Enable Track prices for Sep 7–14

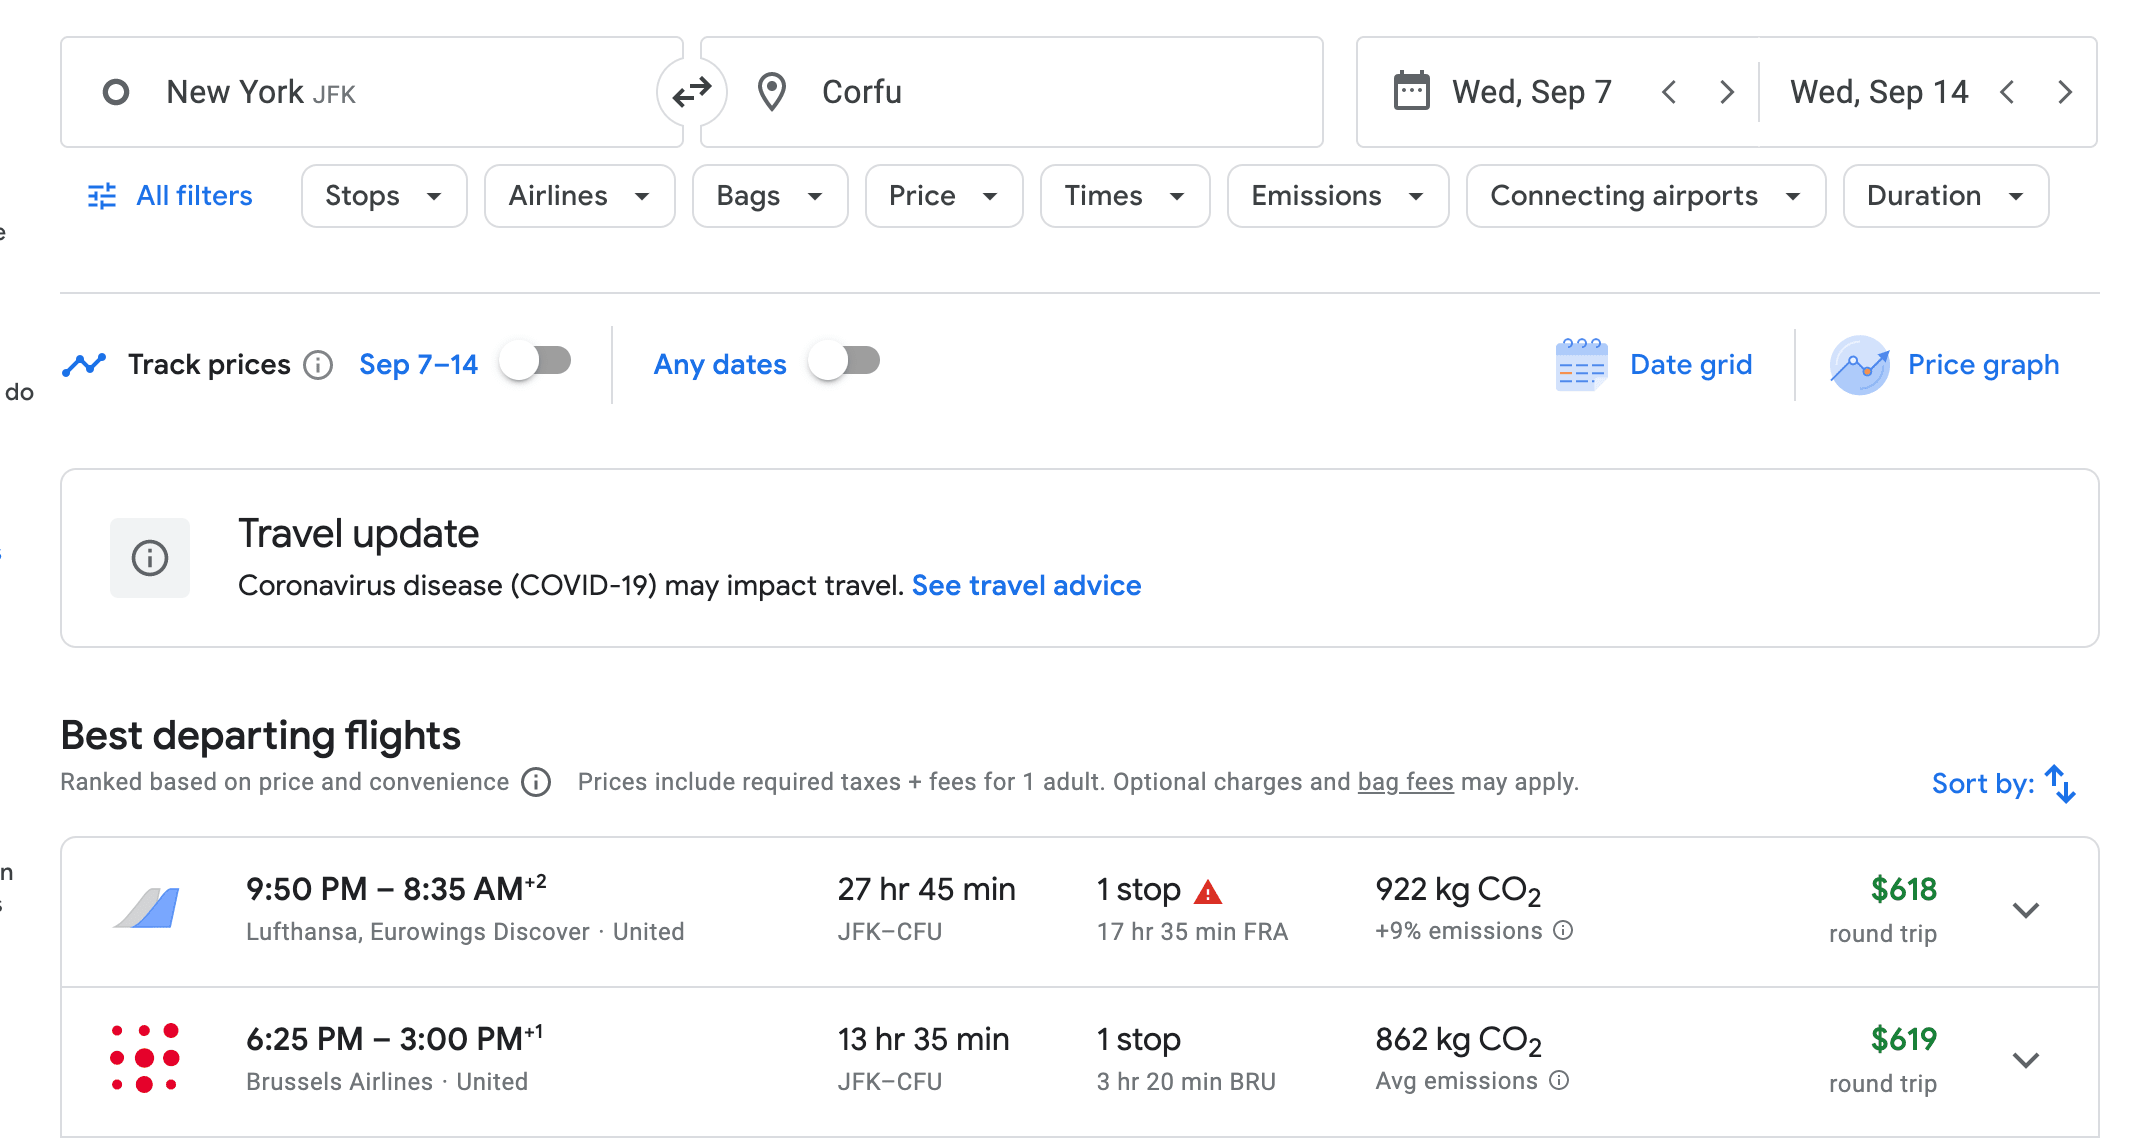[x=536, y=361]
